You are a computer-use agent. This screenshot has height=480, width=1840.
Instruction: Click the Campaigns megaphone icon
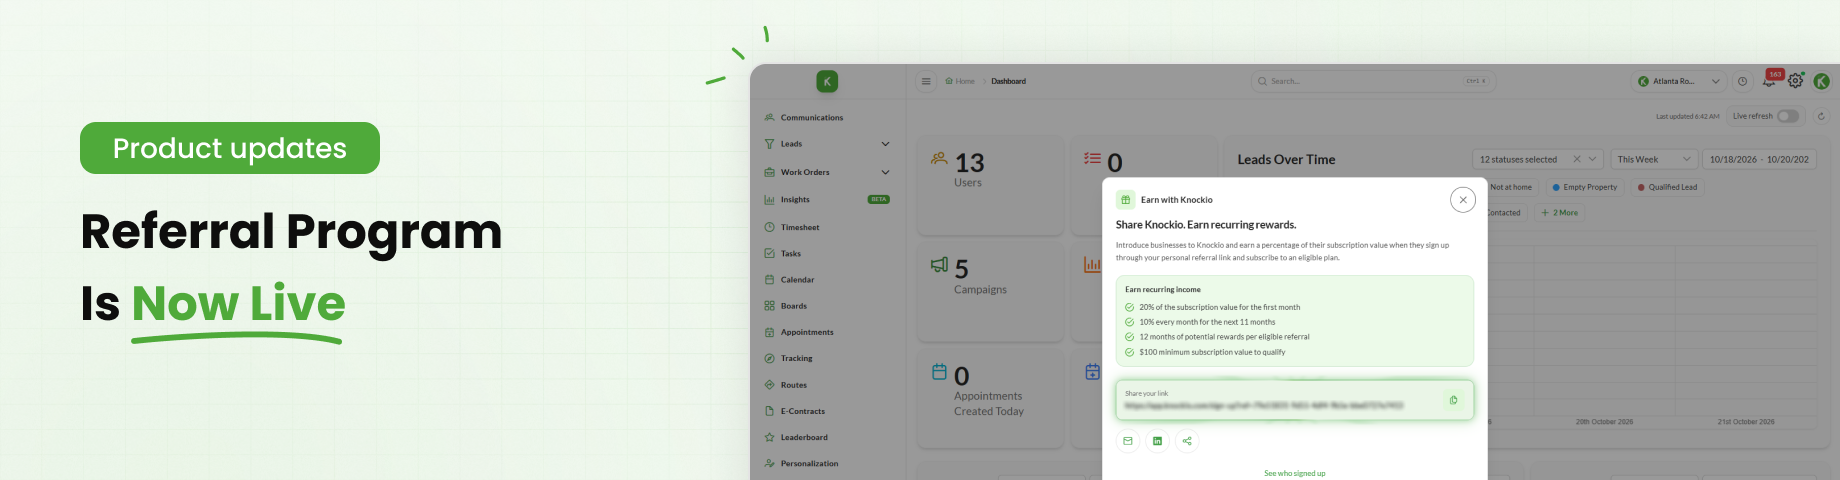(939, 265)
